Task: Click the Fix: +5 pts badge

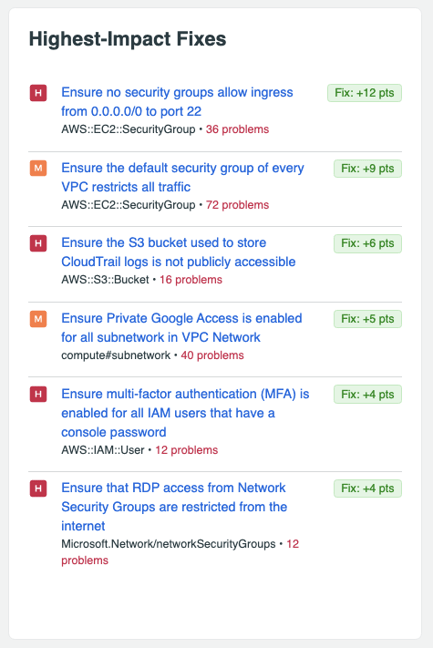Action: (368, 319)
